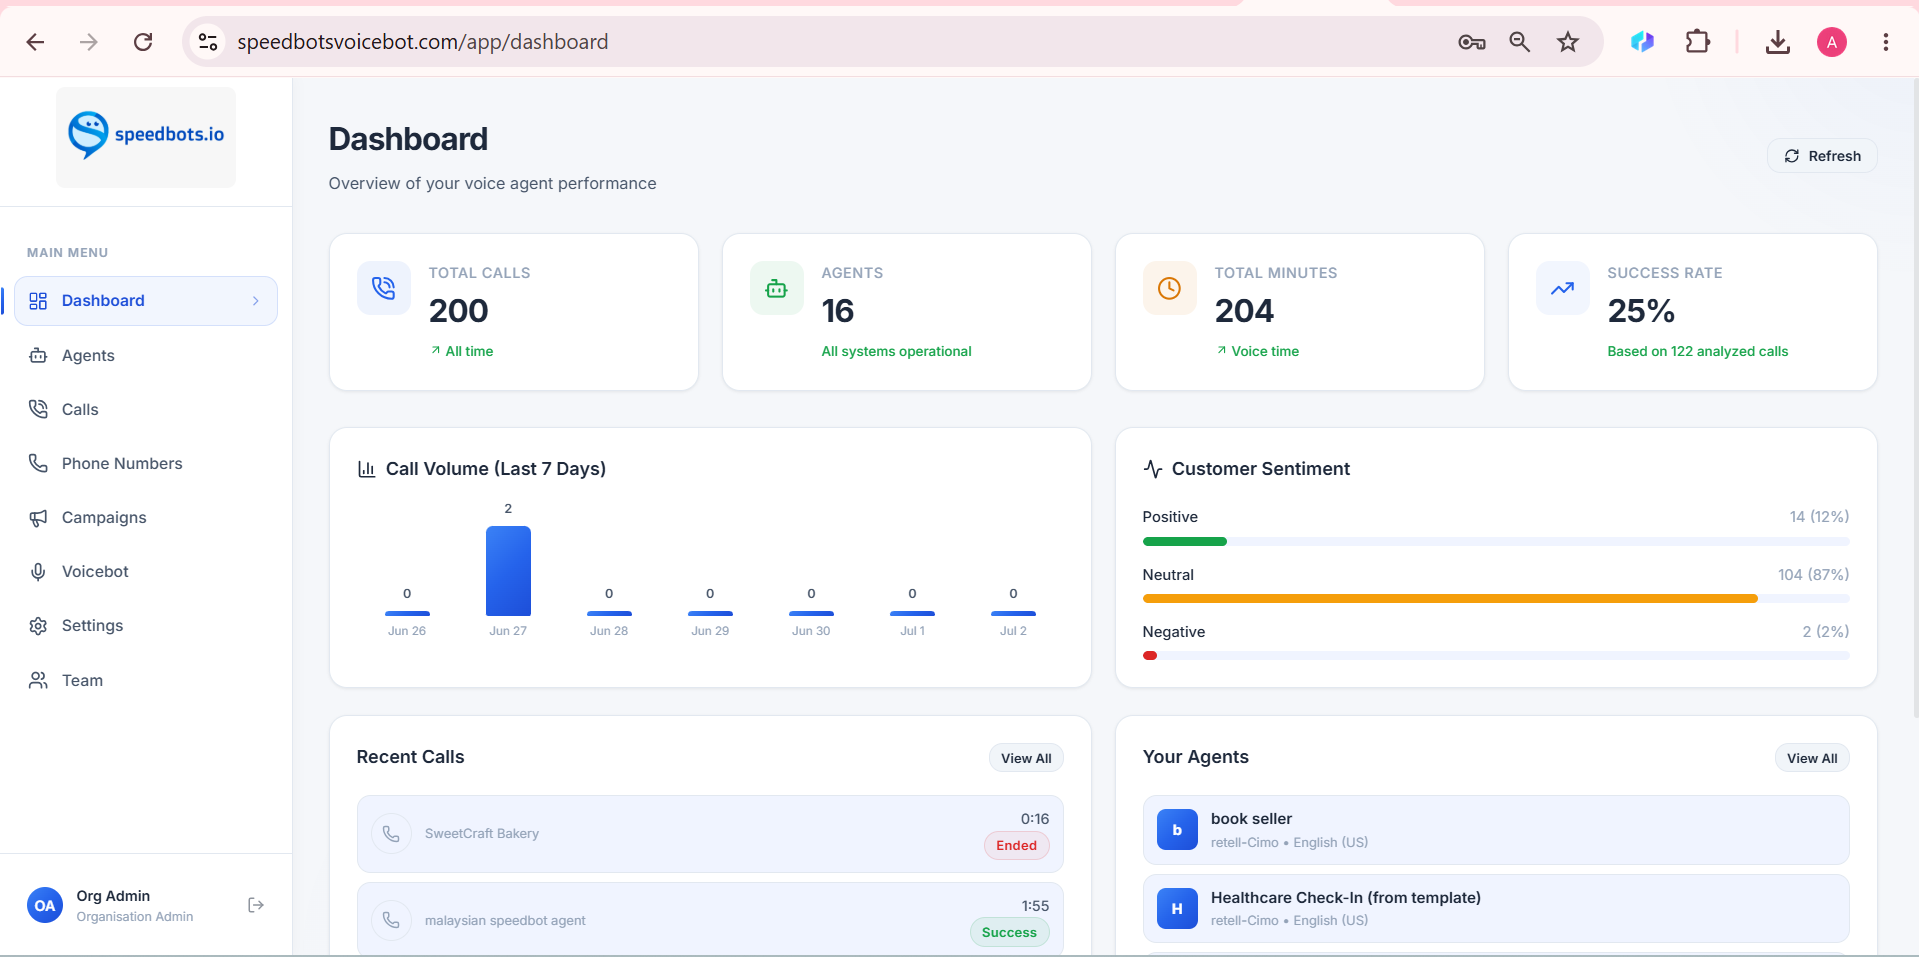Open Phone Numbers in sidebar

(122, 463)
